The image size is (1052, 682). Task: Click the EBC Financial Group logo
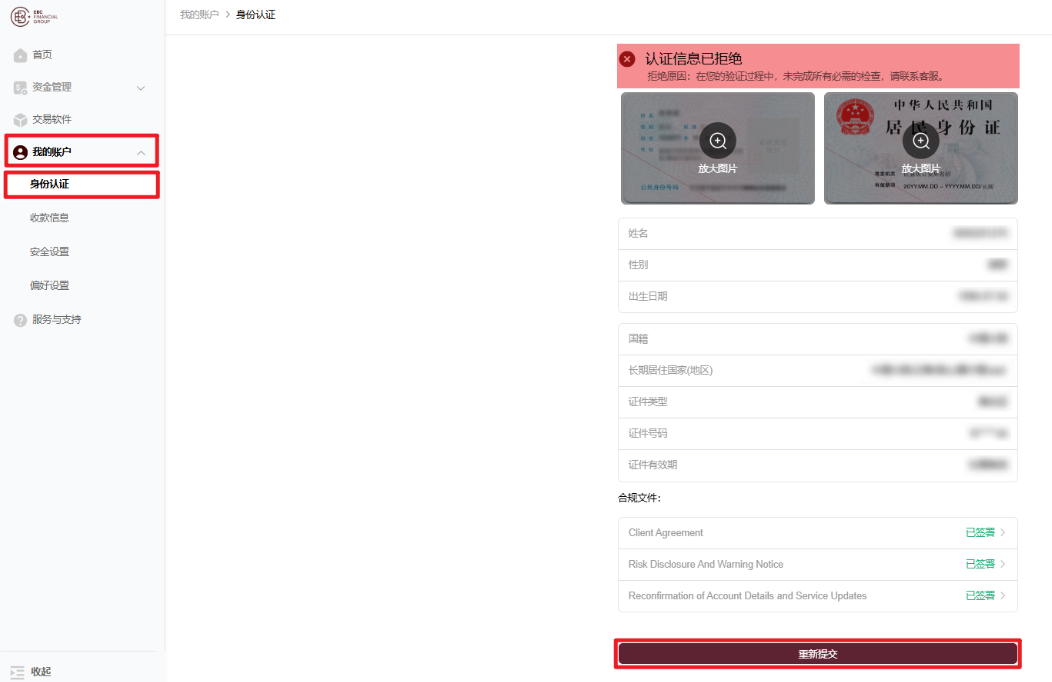click(34, 16)
